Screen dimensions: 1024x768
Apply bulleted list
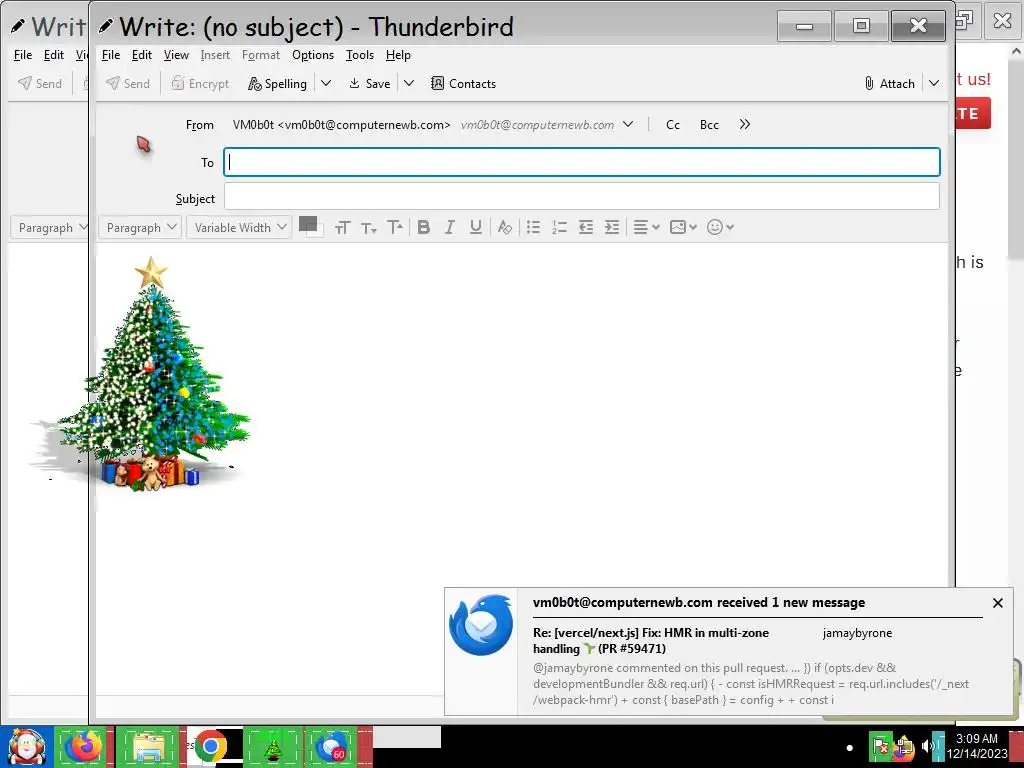534,227
